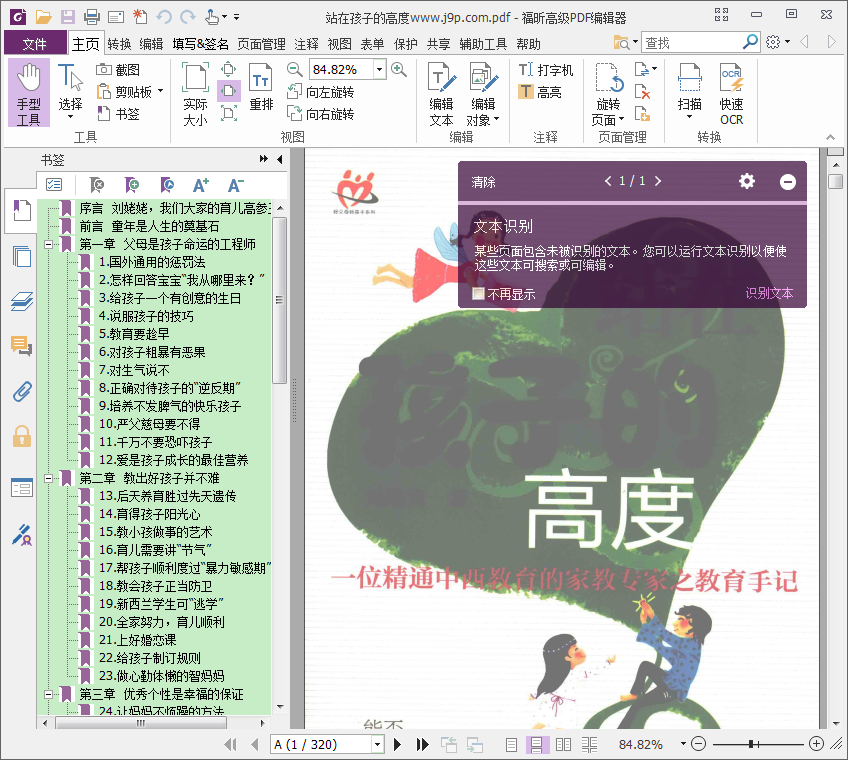Open the Pages thumbnail panel in the sidebar
This screenshot has height=760, width=848.
(22, 256)
